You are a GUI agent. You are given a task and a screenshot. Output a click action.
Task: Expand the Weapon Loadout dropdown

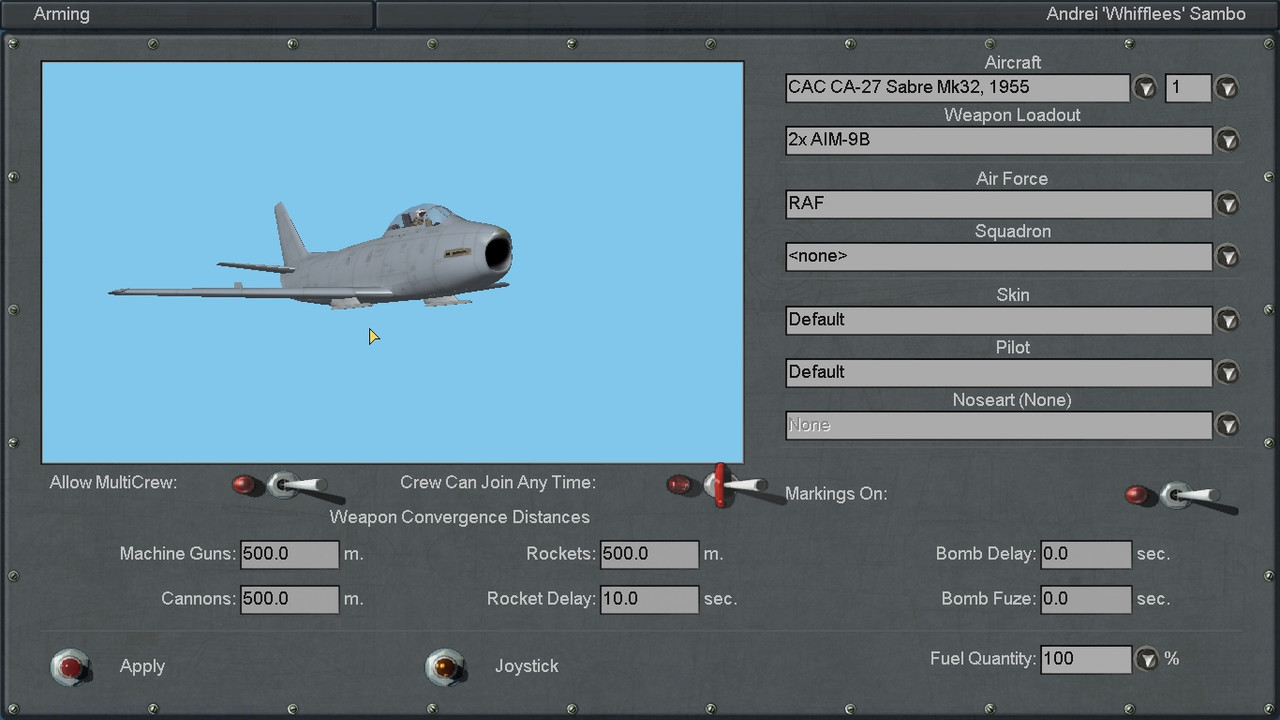click(x=1227, y=140)
